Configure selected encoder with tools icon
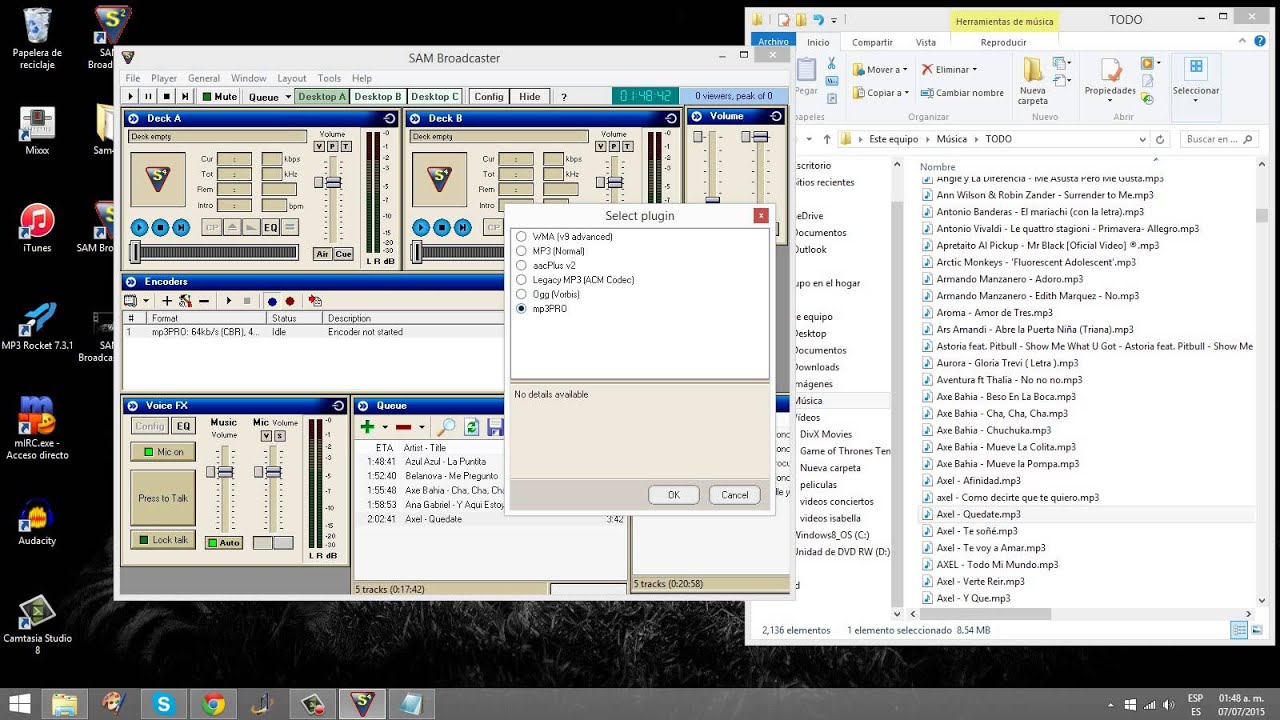This screenshot has width=1280, height=720. (185, 300)
